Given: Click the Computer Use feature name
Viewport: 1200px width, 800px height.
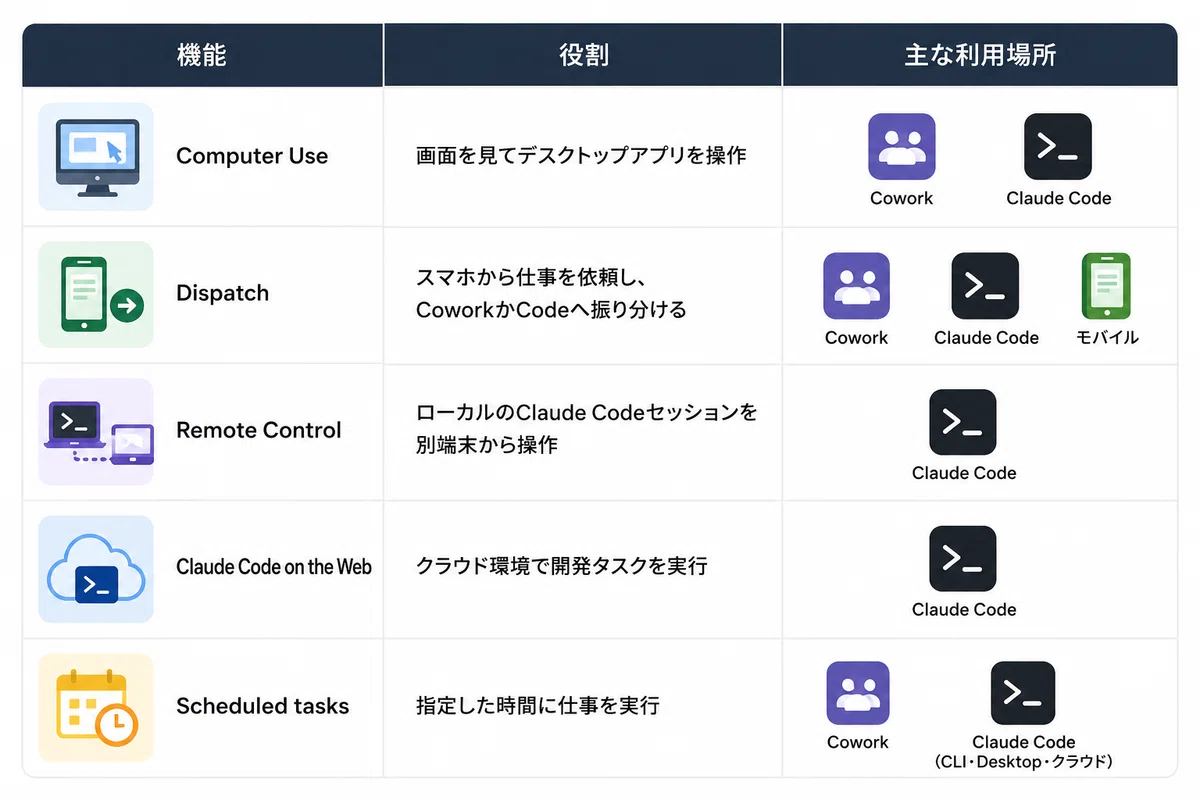Looking at the screenshot, I should tap(252, 156).
